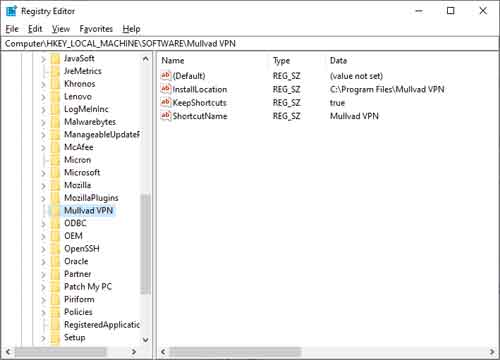500x360 pixels.
Task: Expand the Malwarebytes key
Action: tap(43, 123)
